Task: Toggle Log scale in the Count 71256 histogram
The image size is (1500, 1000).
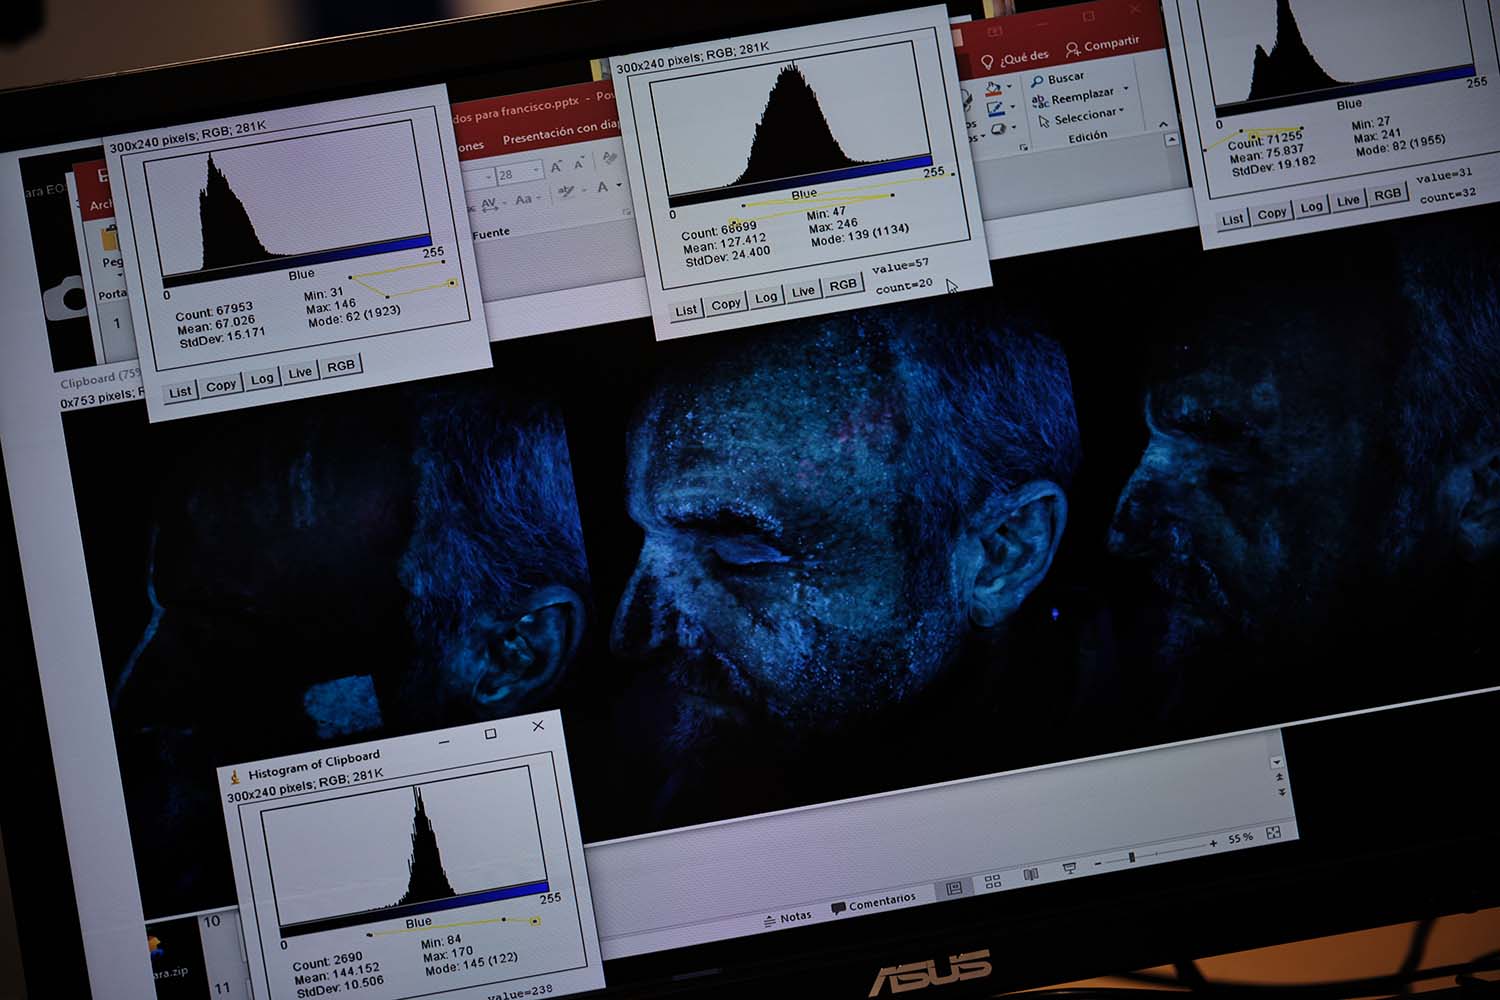Action: coord(1311,207)
